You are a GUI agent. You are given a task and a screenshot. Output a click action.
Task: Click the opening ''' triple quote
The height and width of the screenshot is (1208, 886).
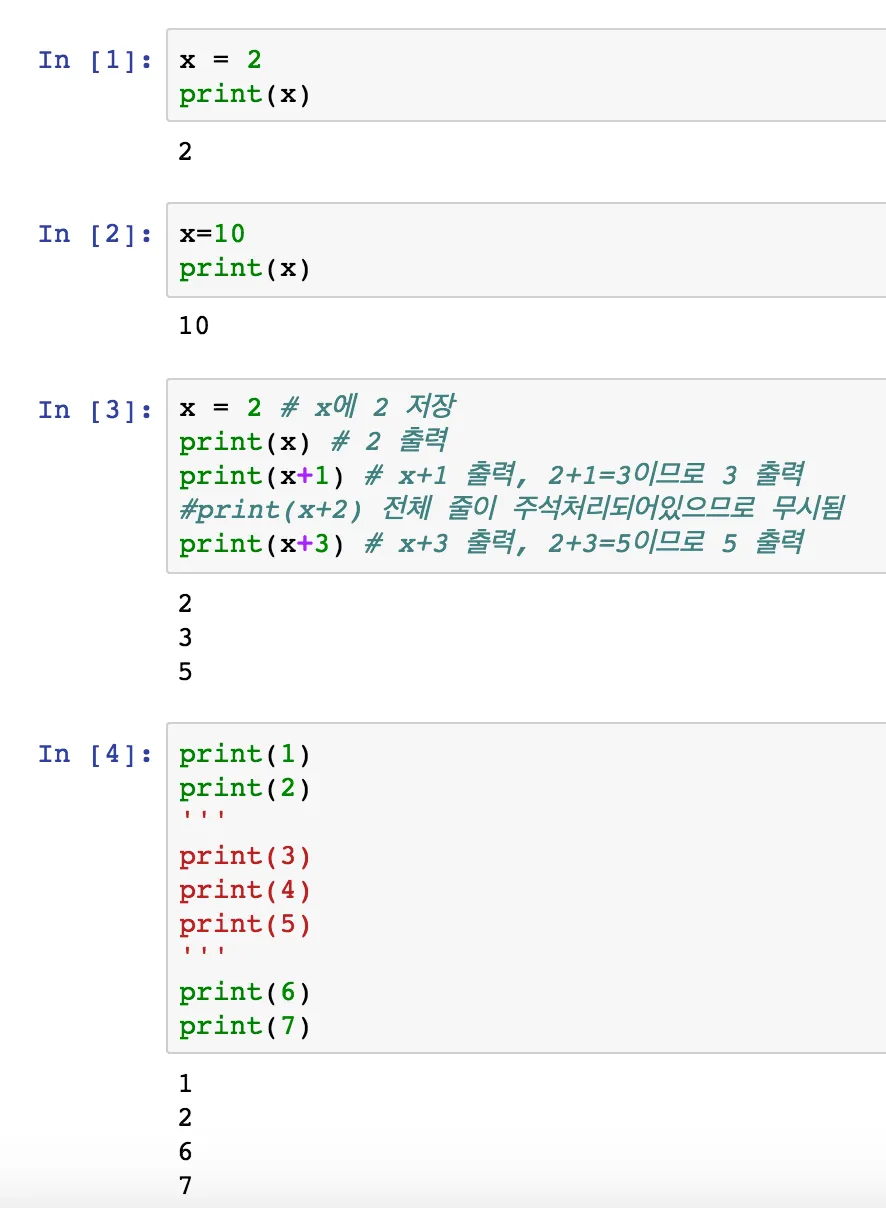tap(203, 817)
